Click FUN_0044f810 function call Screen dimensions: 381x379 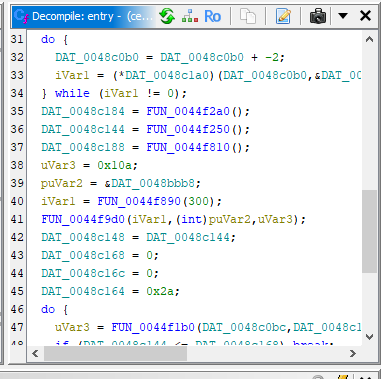[x=188, y=147]
